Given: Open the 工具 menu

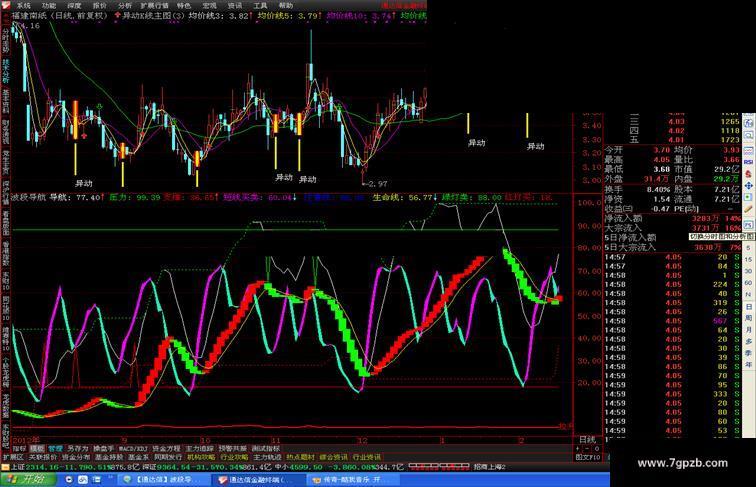Looking at the screenshot, I should pyautogui.click(x=260, y=5).
